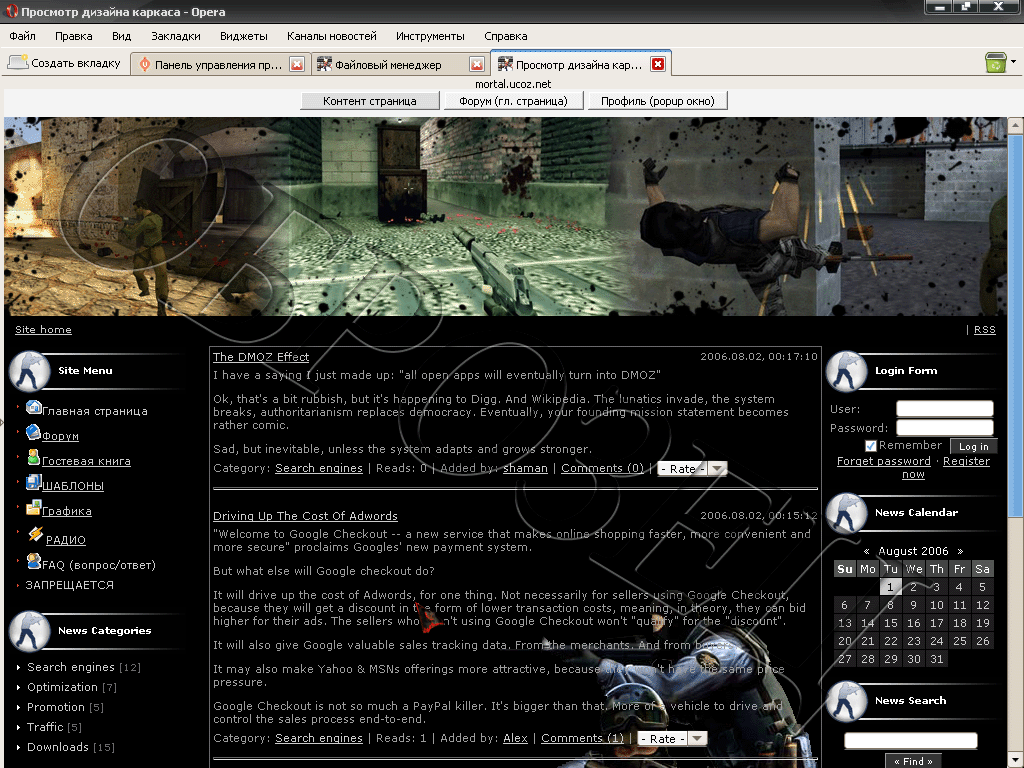Click the User input field
This screenshot has width=1024, height=768.
(944, 409)
